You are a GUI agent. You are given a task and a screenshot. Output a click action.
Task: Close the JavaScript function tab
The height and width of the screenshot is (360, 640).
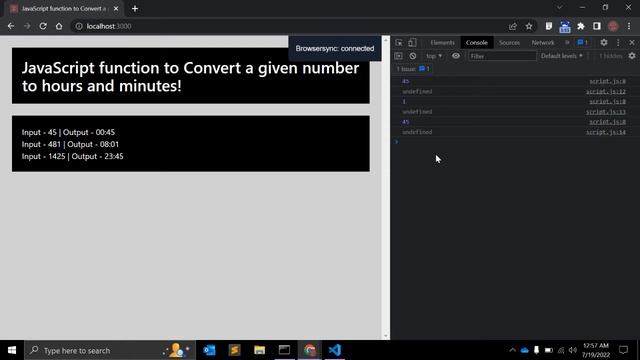click(116, 9)
